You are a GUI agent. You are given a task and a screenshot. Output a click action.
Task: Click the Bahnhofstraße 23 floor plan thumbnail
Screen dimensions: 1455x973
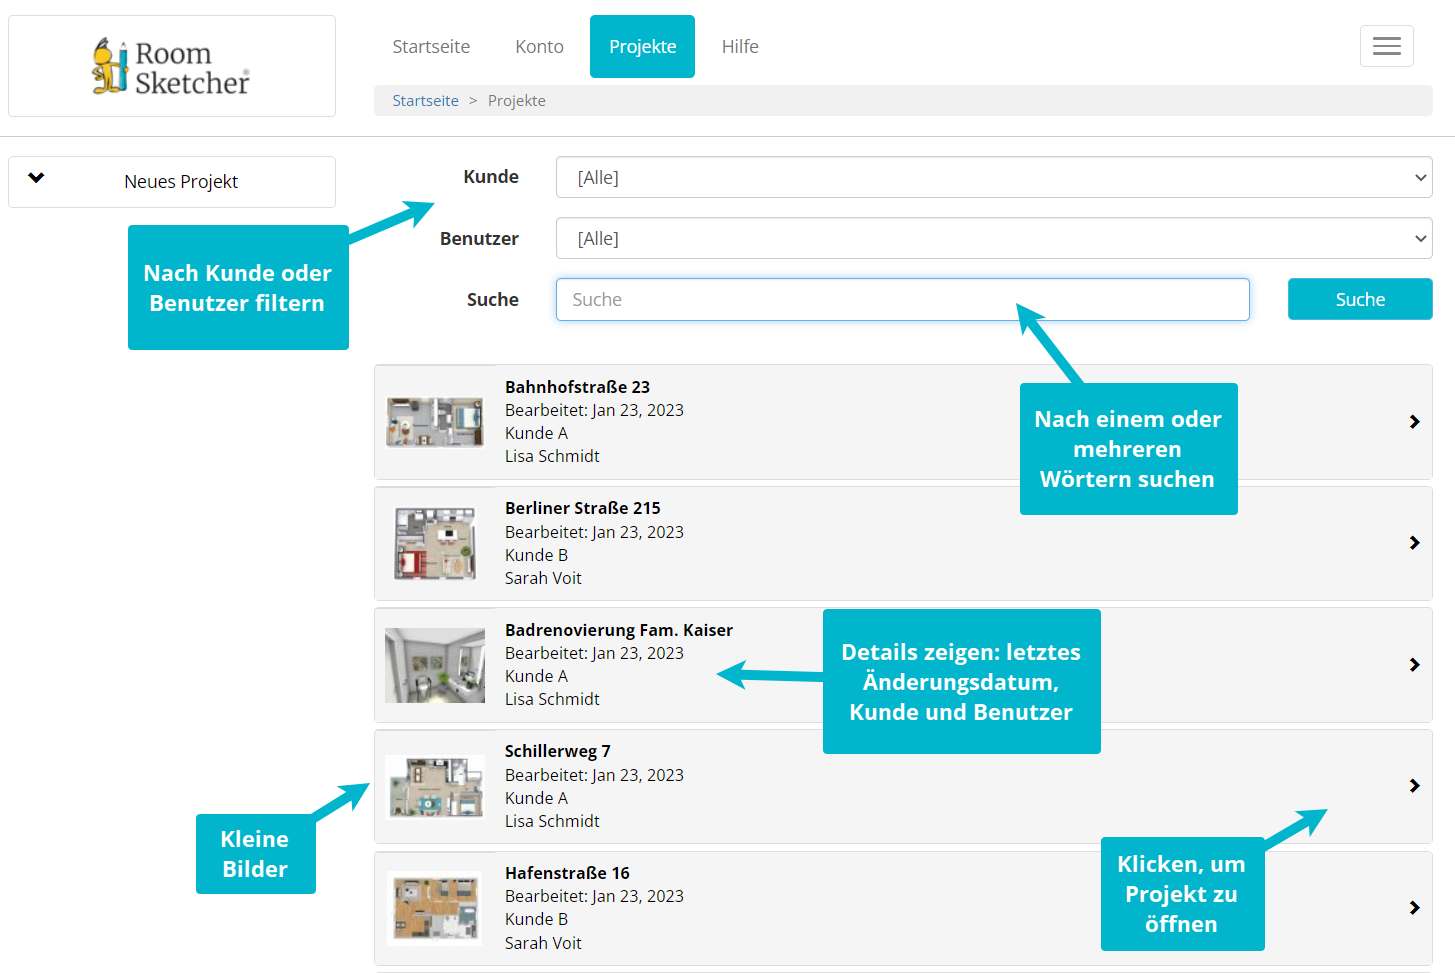(x=435, y=422)
